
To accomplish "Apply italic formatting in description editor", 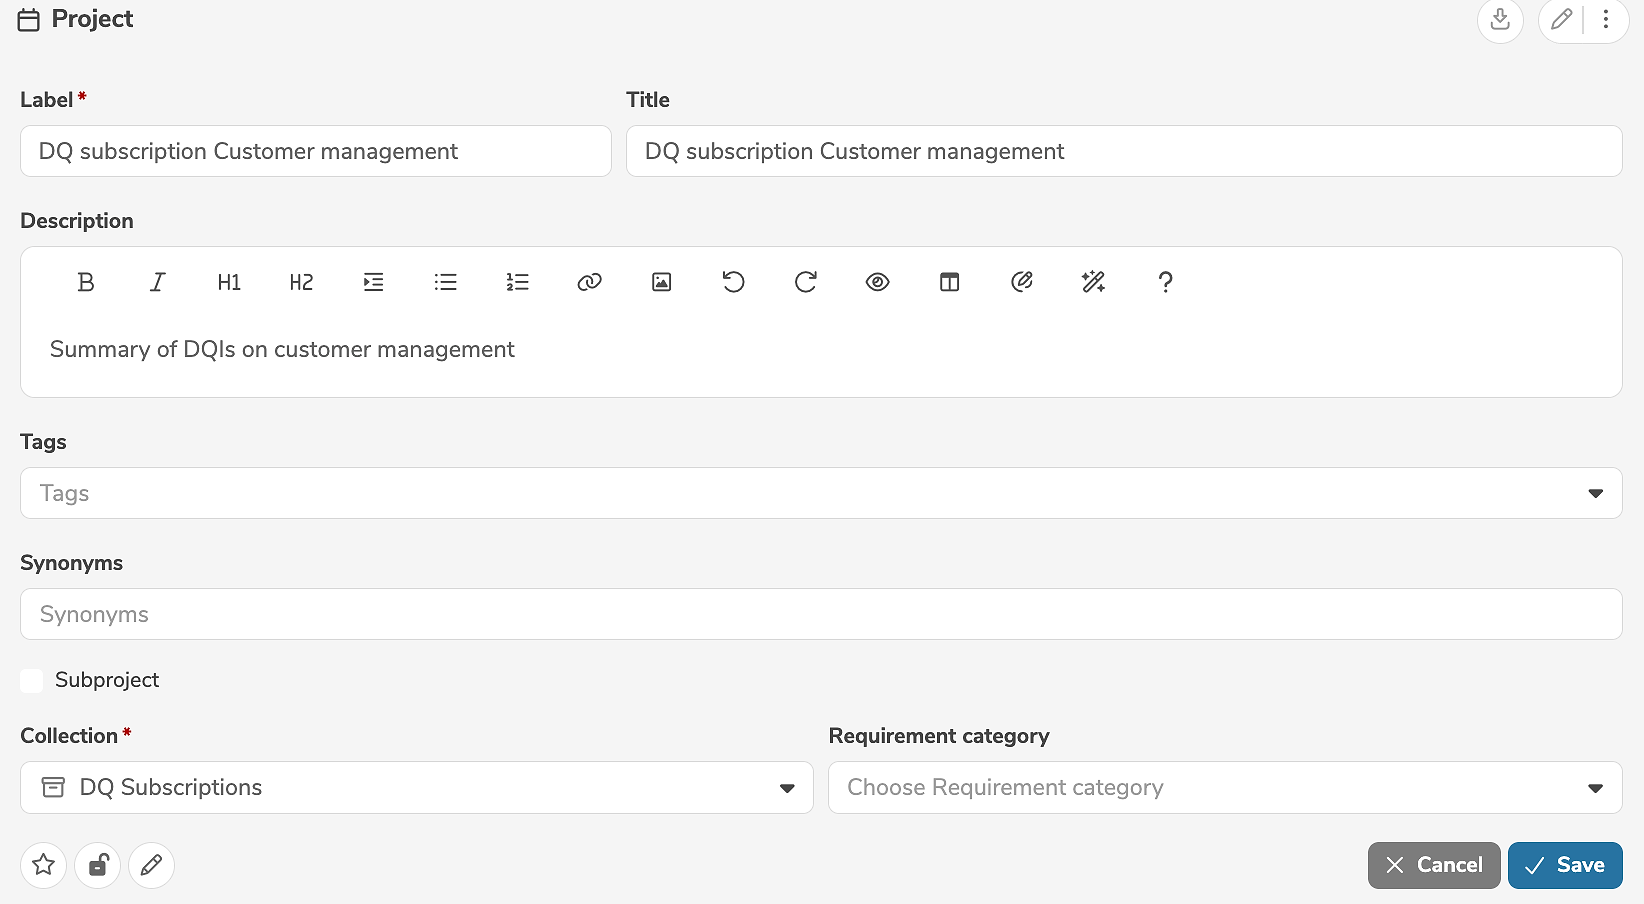I will (157, 282).
